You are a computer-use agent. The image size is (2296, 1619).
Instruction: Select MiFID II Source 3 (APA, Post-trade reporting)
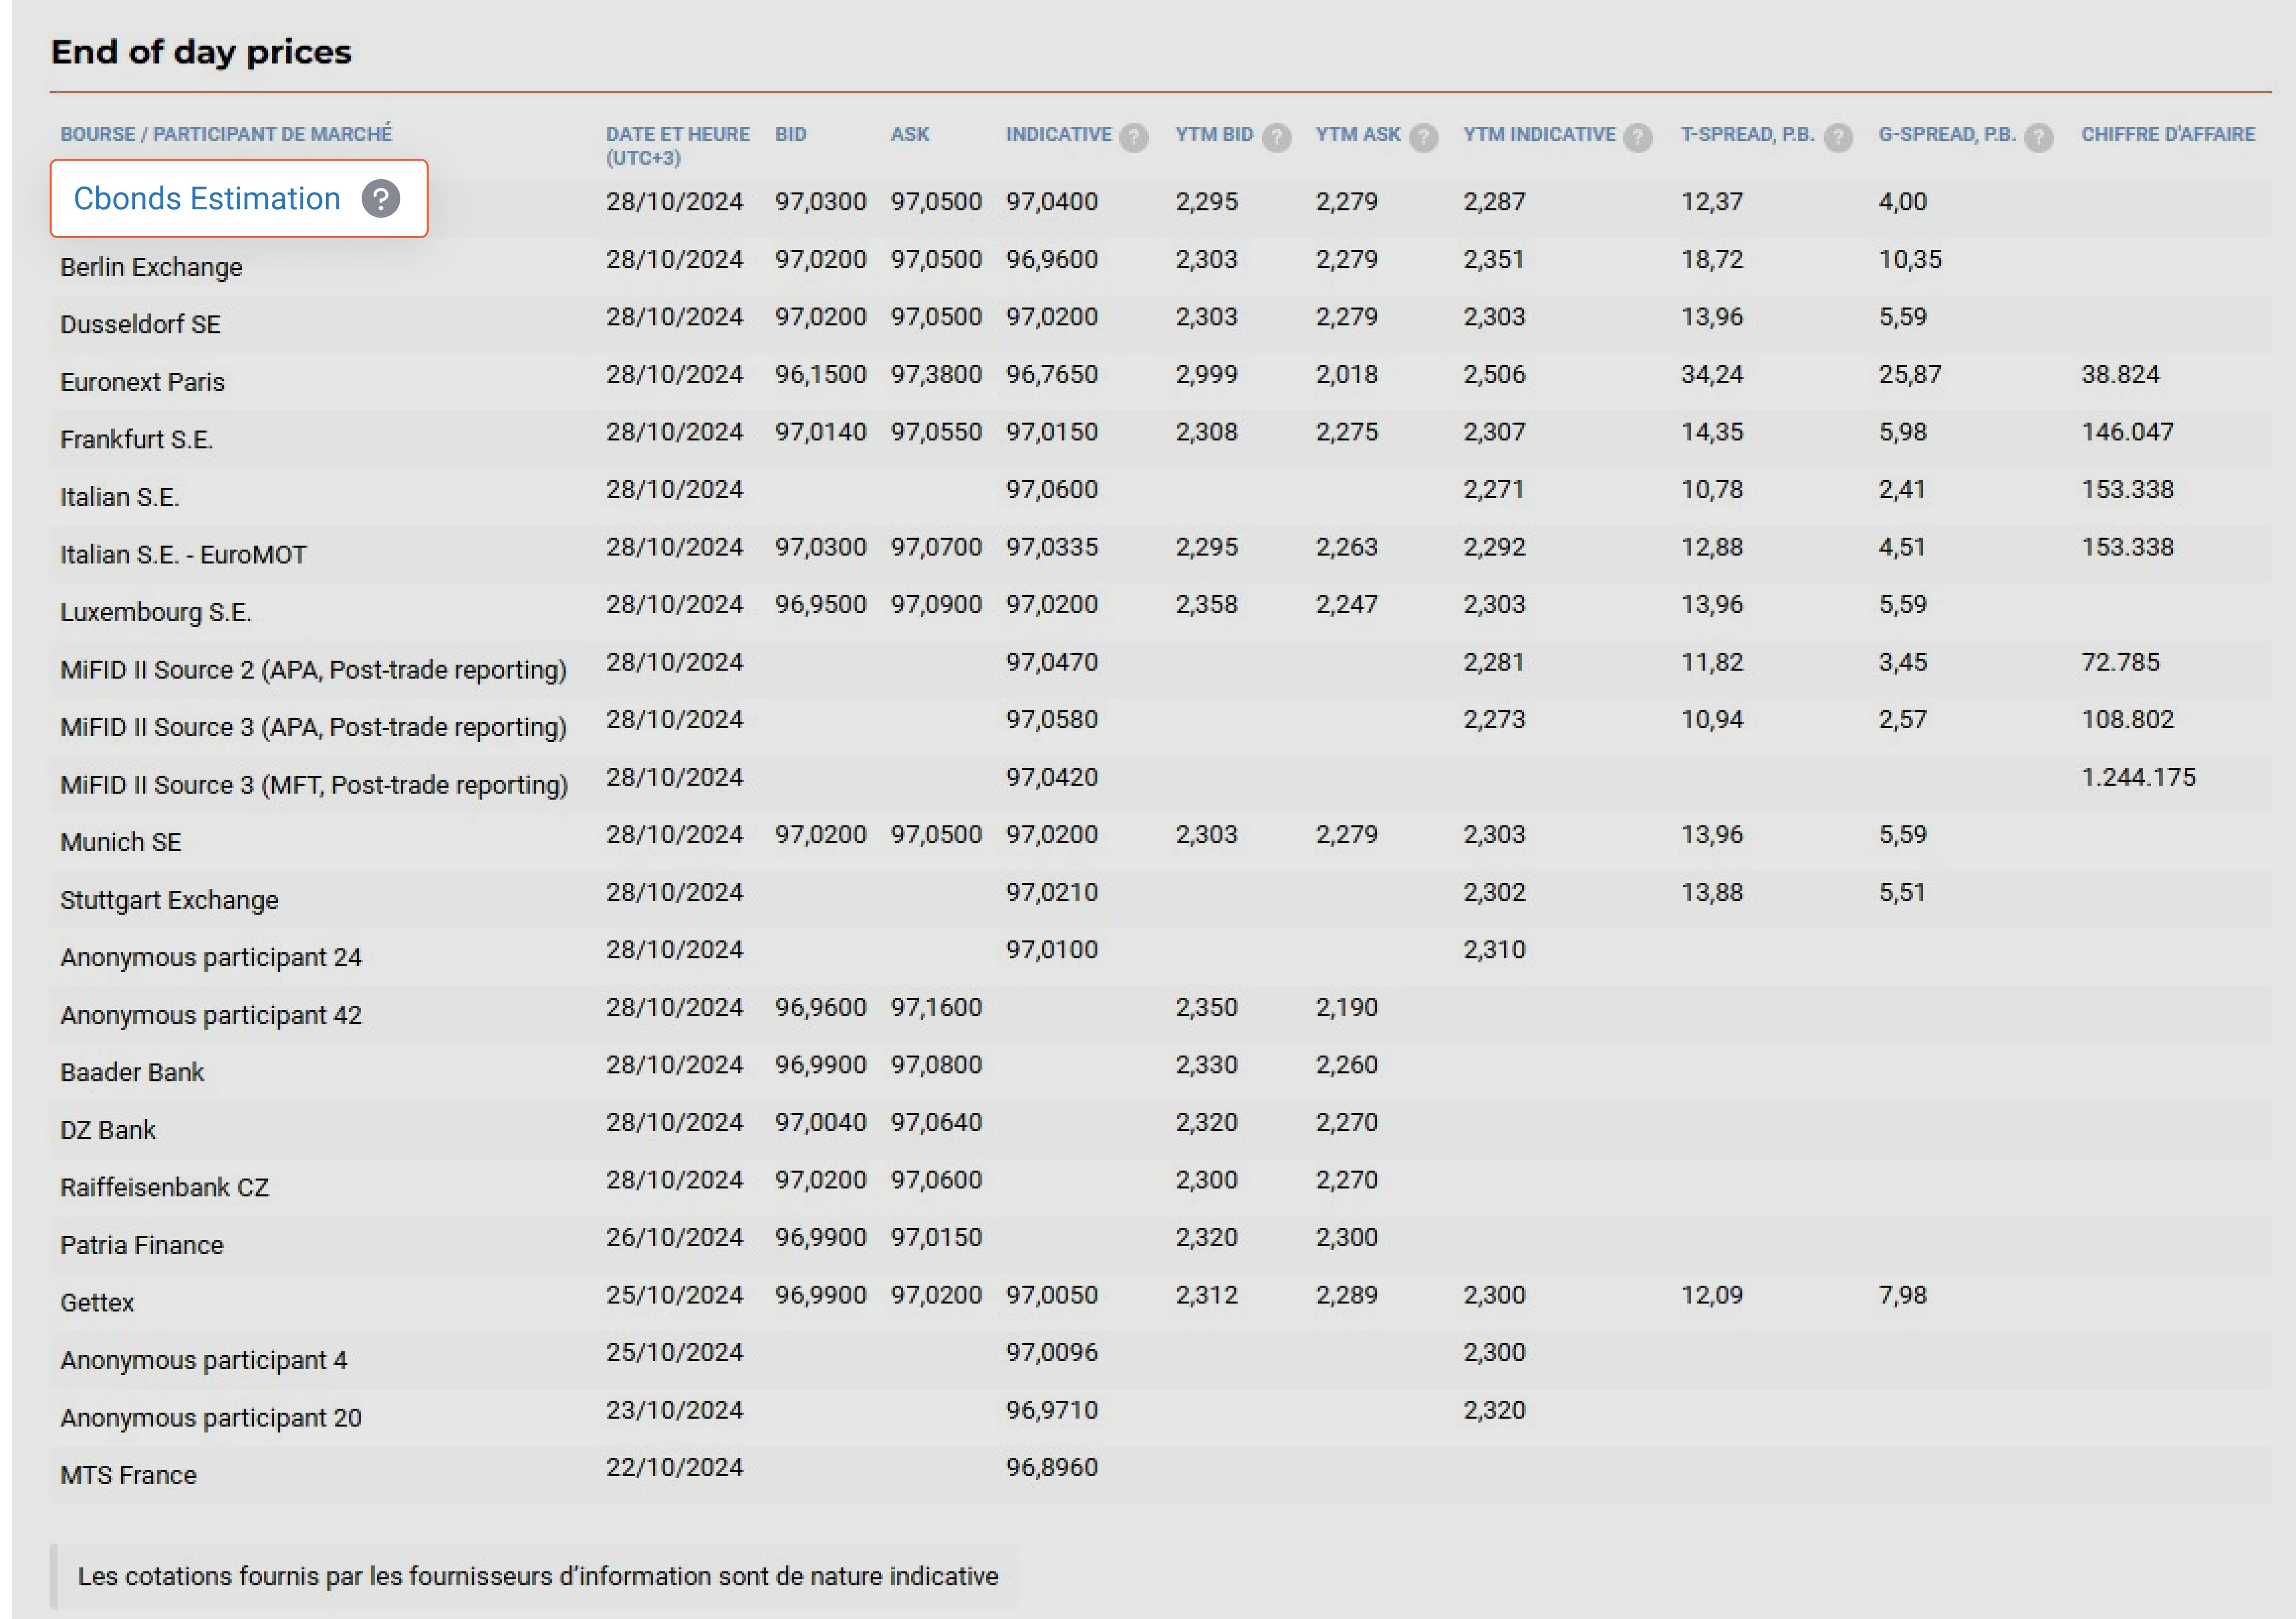pyautogui.click(x=313, y=727)
